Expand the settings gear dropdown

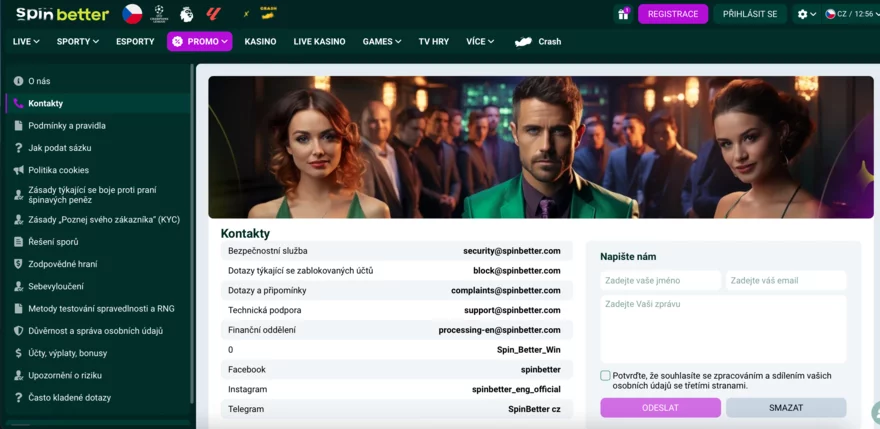coord(806,14)
